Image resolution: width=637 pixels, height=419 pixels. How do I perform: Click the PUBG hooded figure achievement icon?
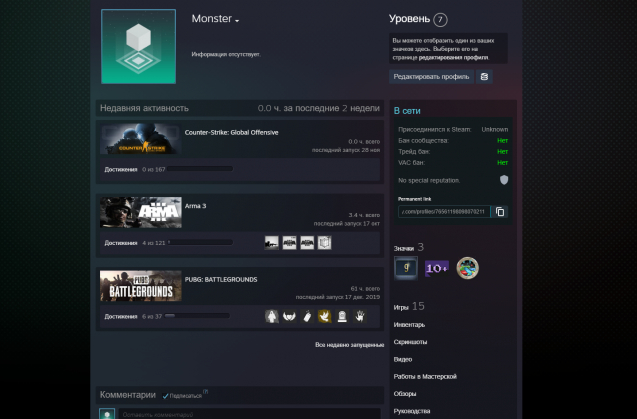tap(271, 316)
